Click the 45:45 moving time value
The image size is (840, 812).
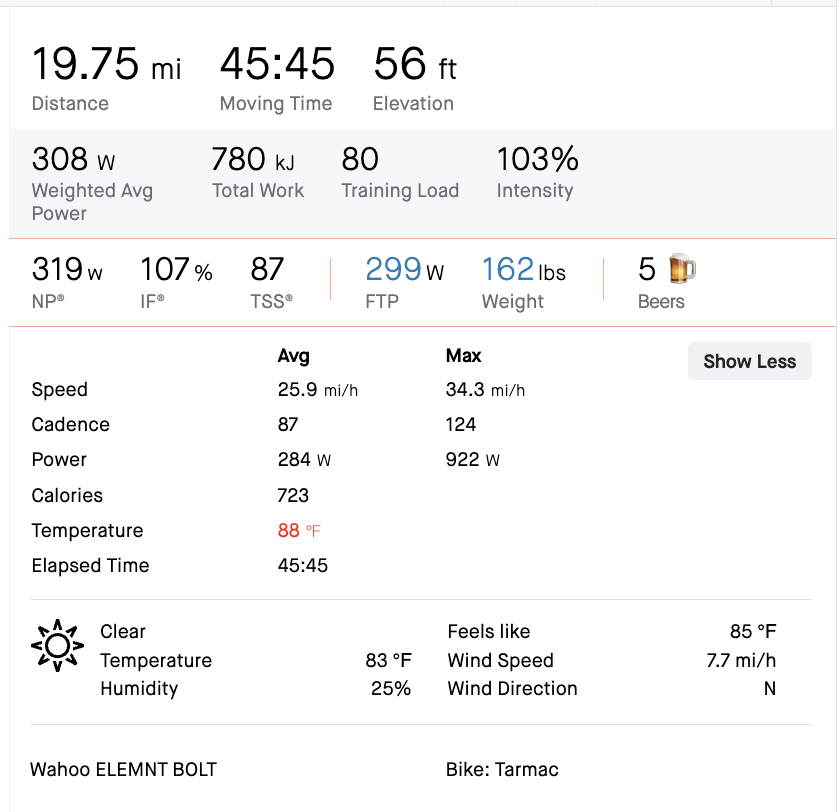coord(277,65)
